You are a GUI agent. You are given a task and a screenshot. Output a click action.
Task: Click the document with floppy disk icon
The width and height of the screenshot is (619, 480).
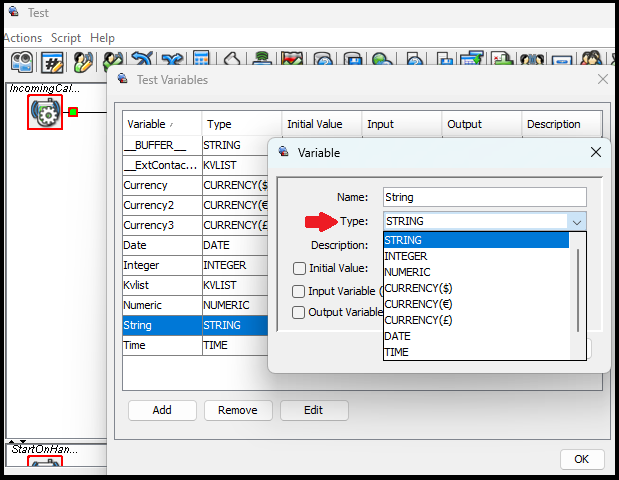coord(445,59)
